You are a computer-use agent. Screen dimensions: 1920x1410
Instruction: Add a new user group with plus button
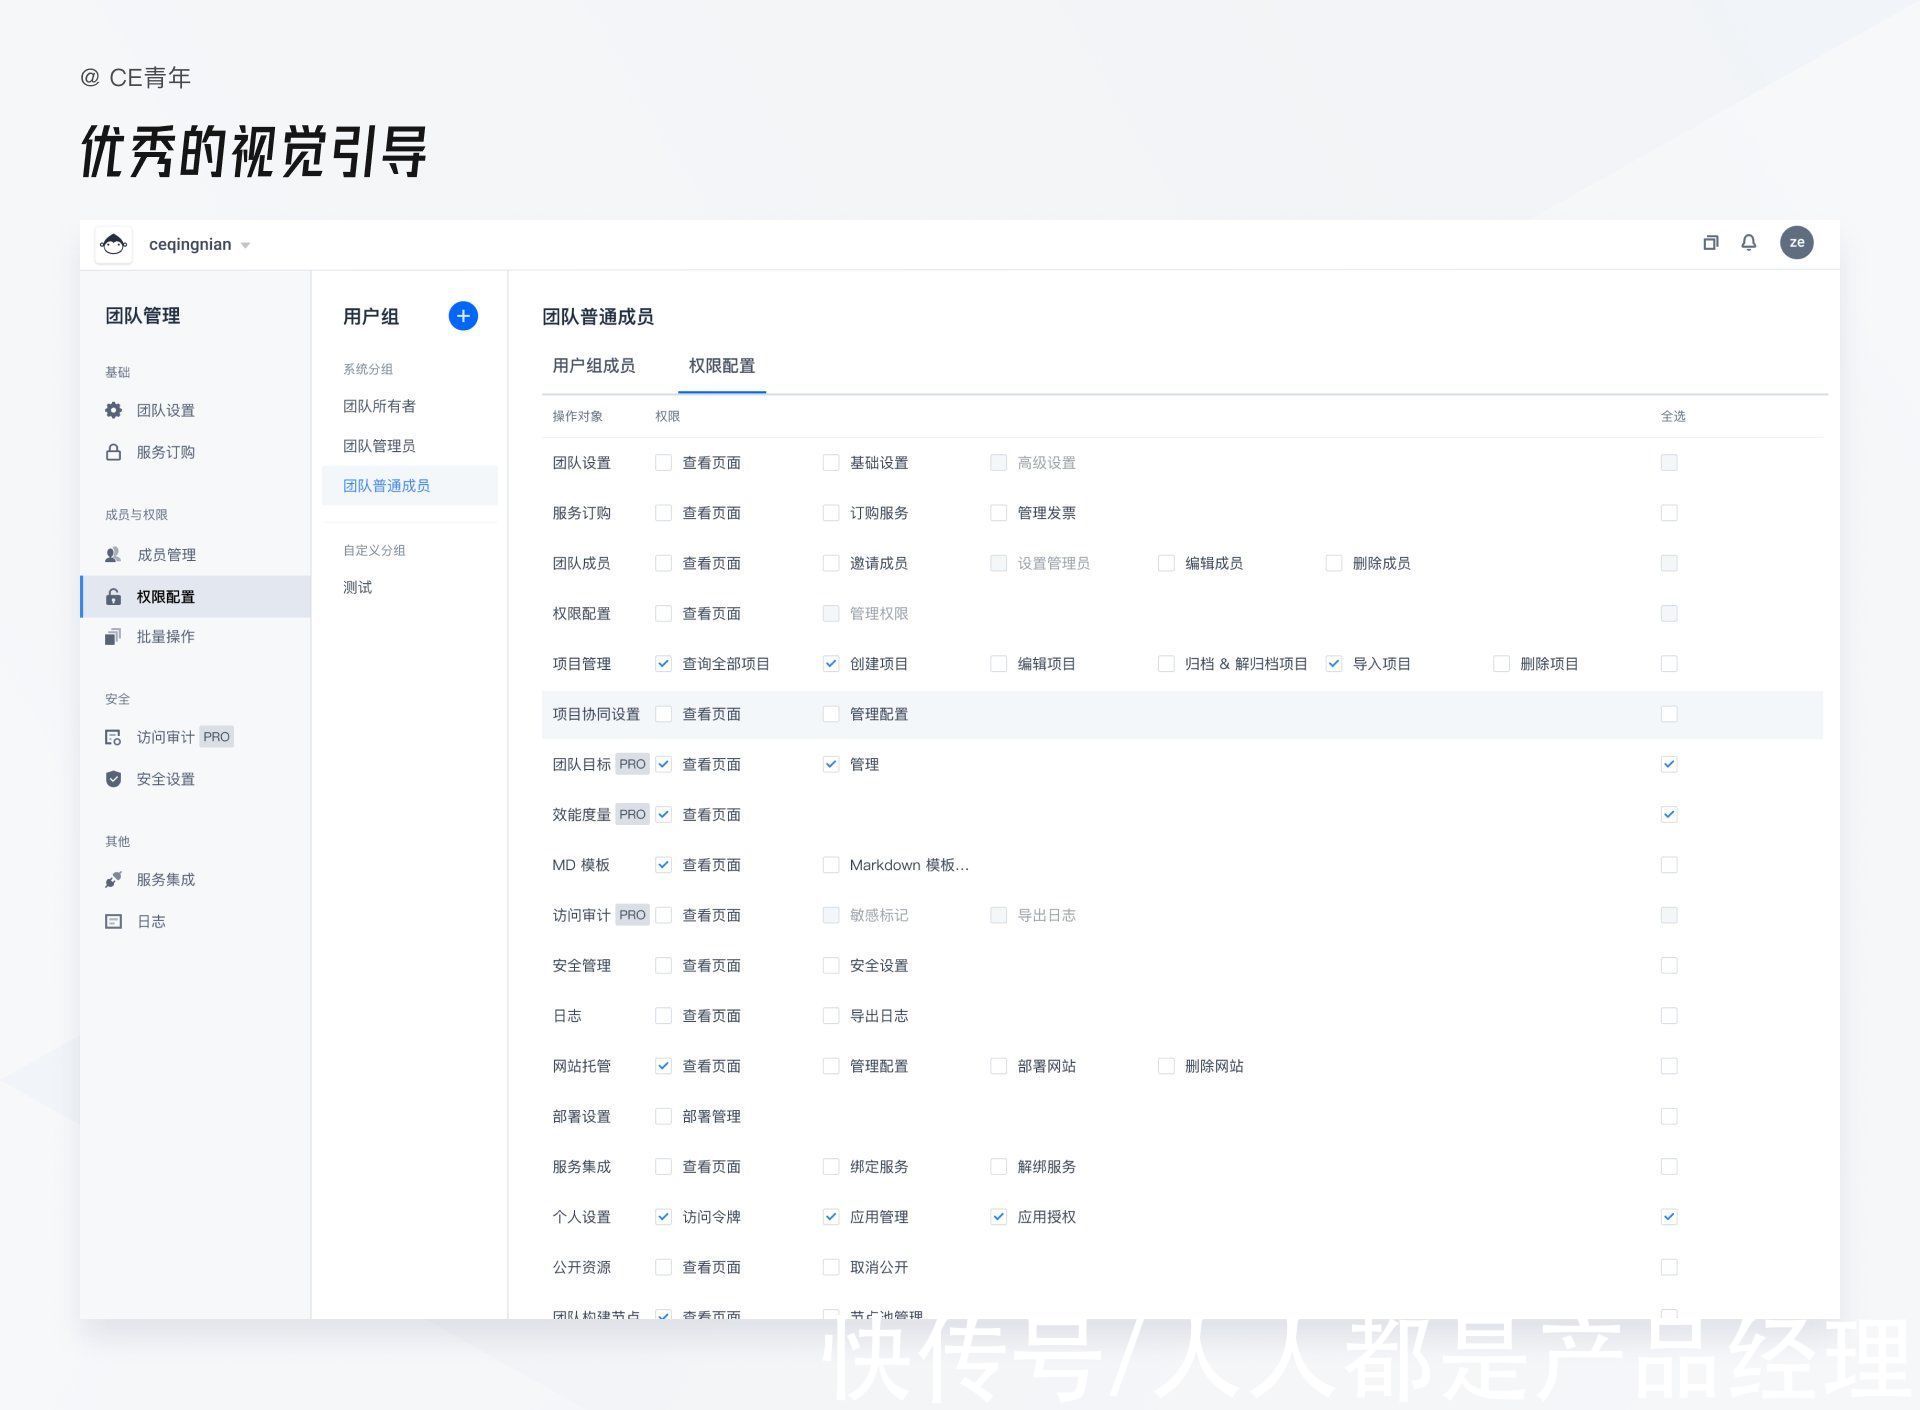[x=463, y=316]
